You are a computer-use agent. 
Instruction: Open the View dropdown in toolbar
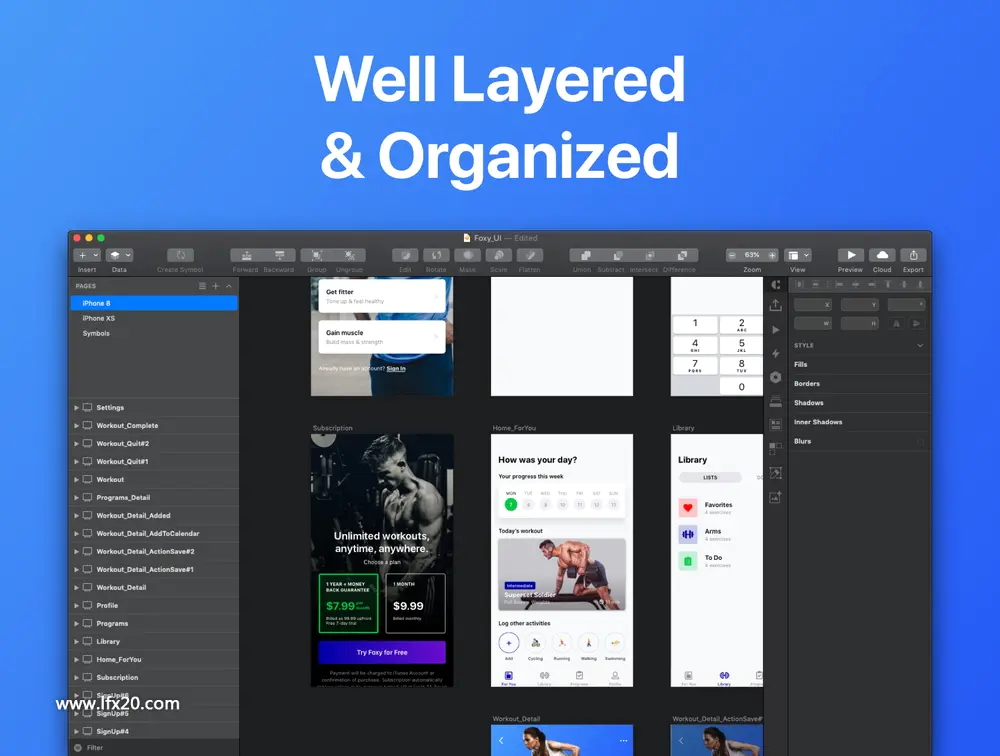(798, 255)
